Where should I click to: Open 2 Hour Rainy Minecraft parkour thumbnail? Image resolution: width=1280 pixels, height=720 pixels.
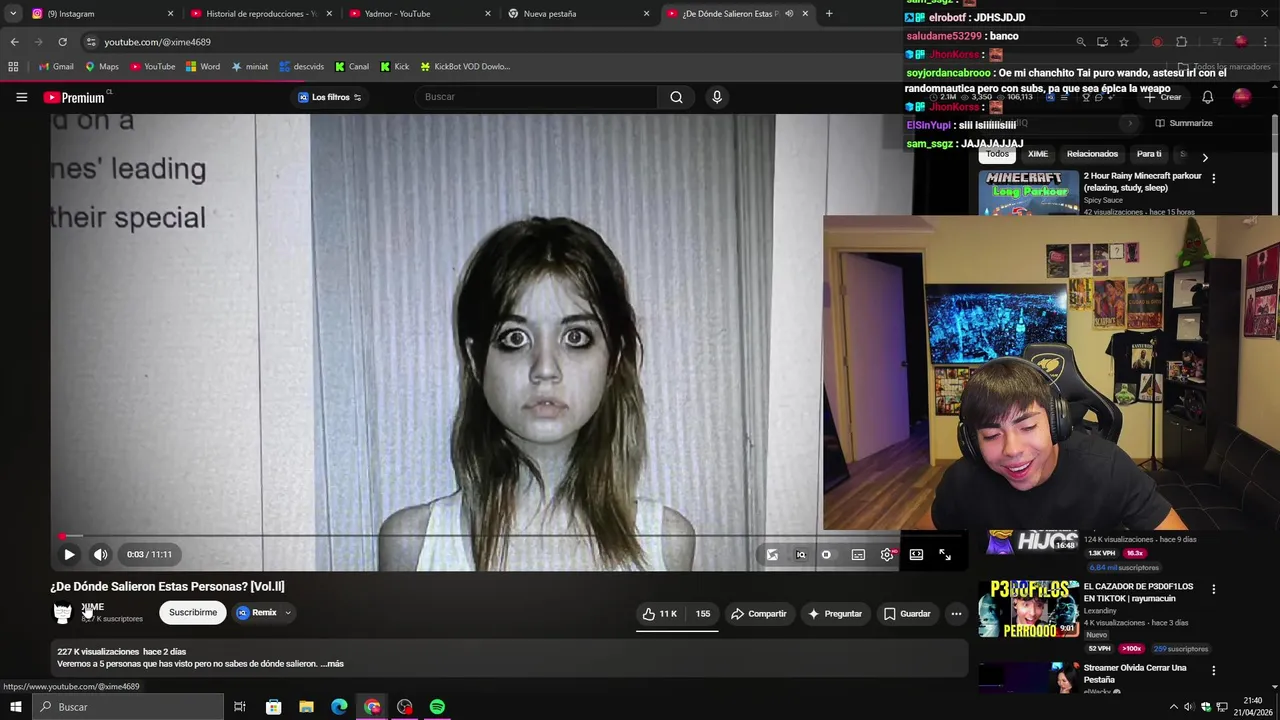tap(1029, 193)
